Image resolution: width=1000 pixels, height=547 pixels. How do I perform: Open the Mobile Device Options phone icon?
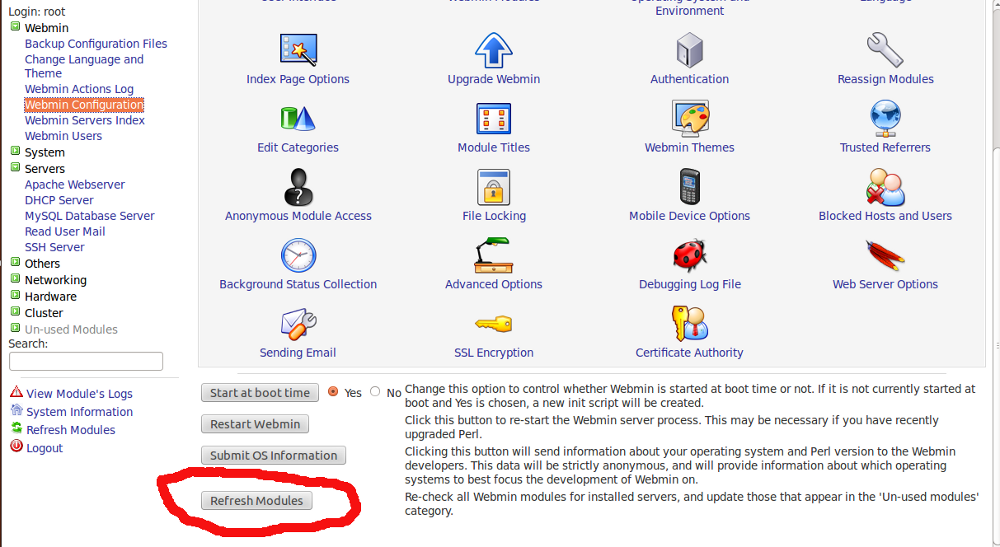(x=689, y=187)
